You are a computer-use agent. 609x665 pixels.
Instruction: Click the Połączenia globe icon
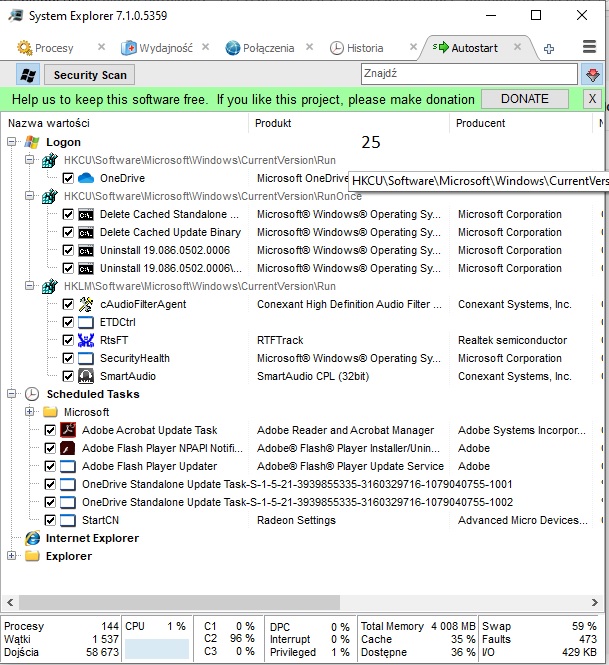[x=233, y=48]
